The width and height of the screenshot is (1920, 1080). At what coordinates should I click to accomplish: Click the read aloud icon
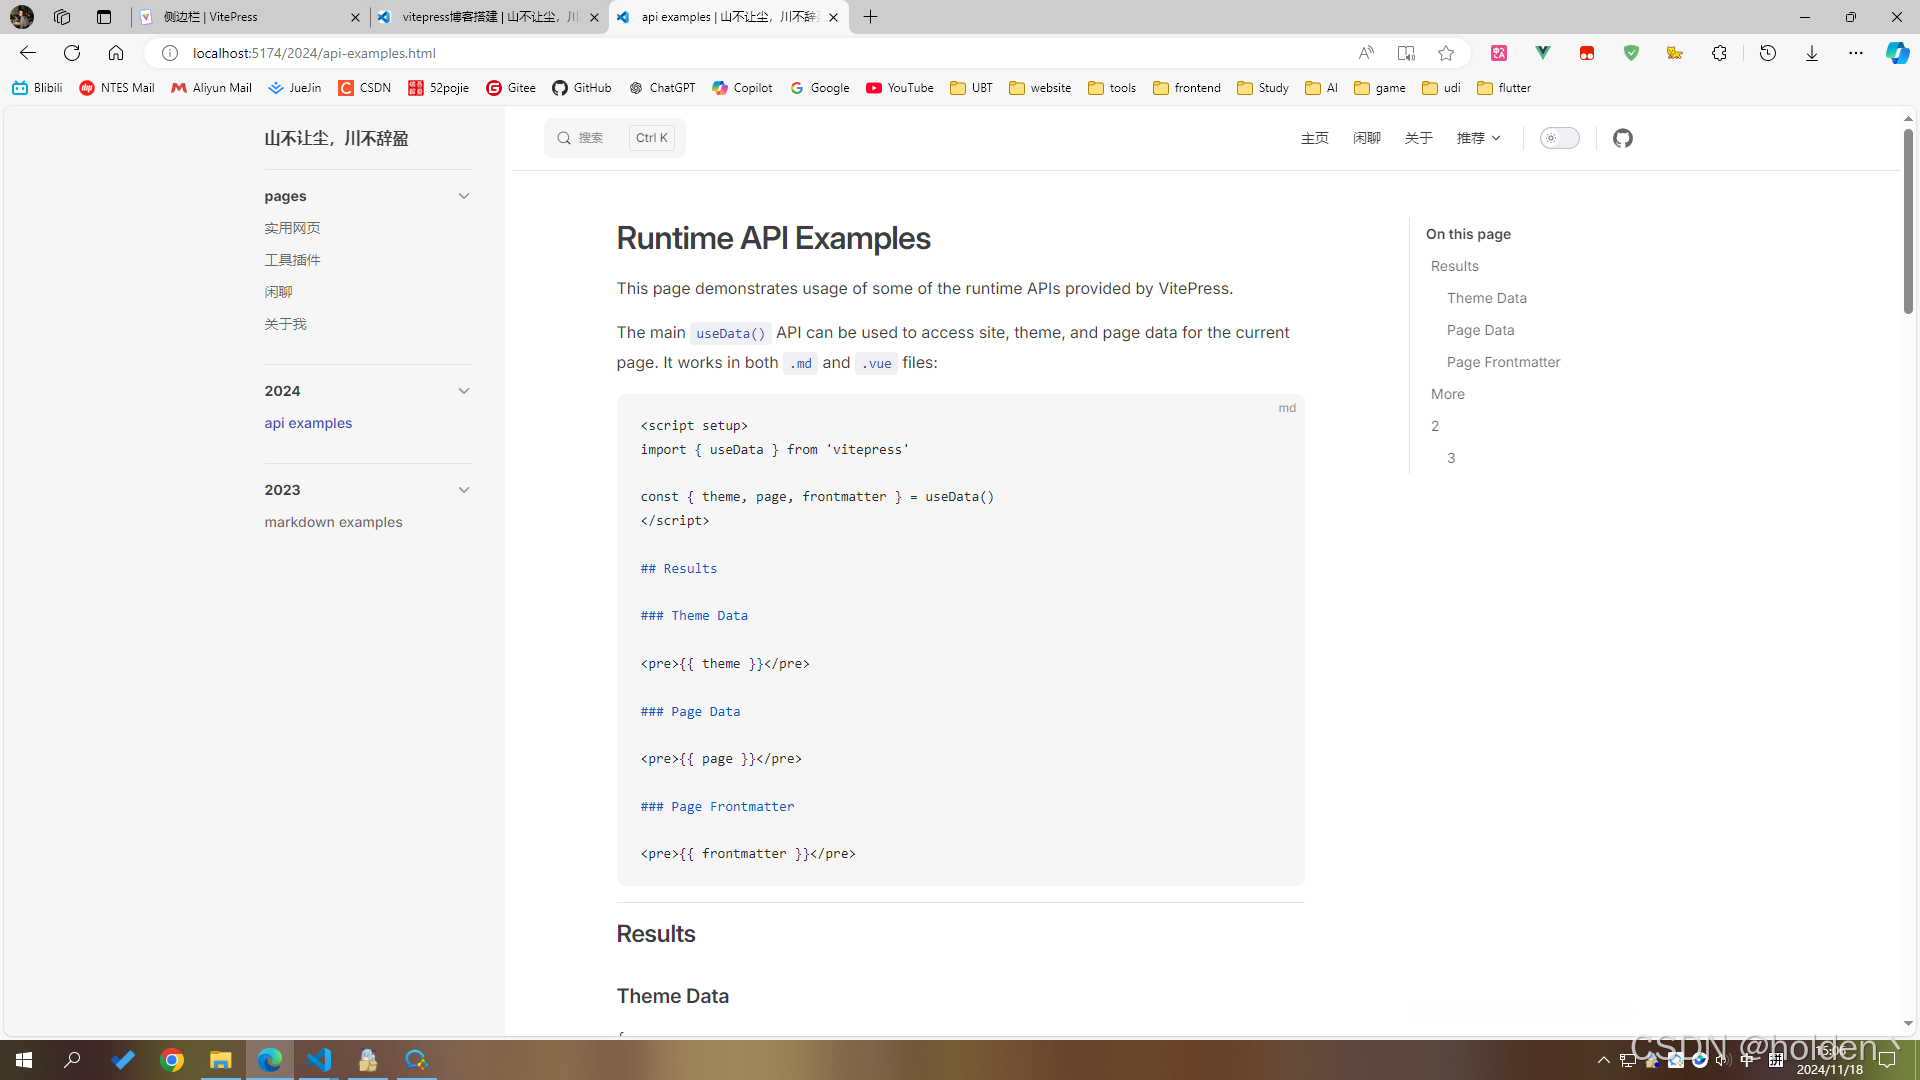point(1365,53)
